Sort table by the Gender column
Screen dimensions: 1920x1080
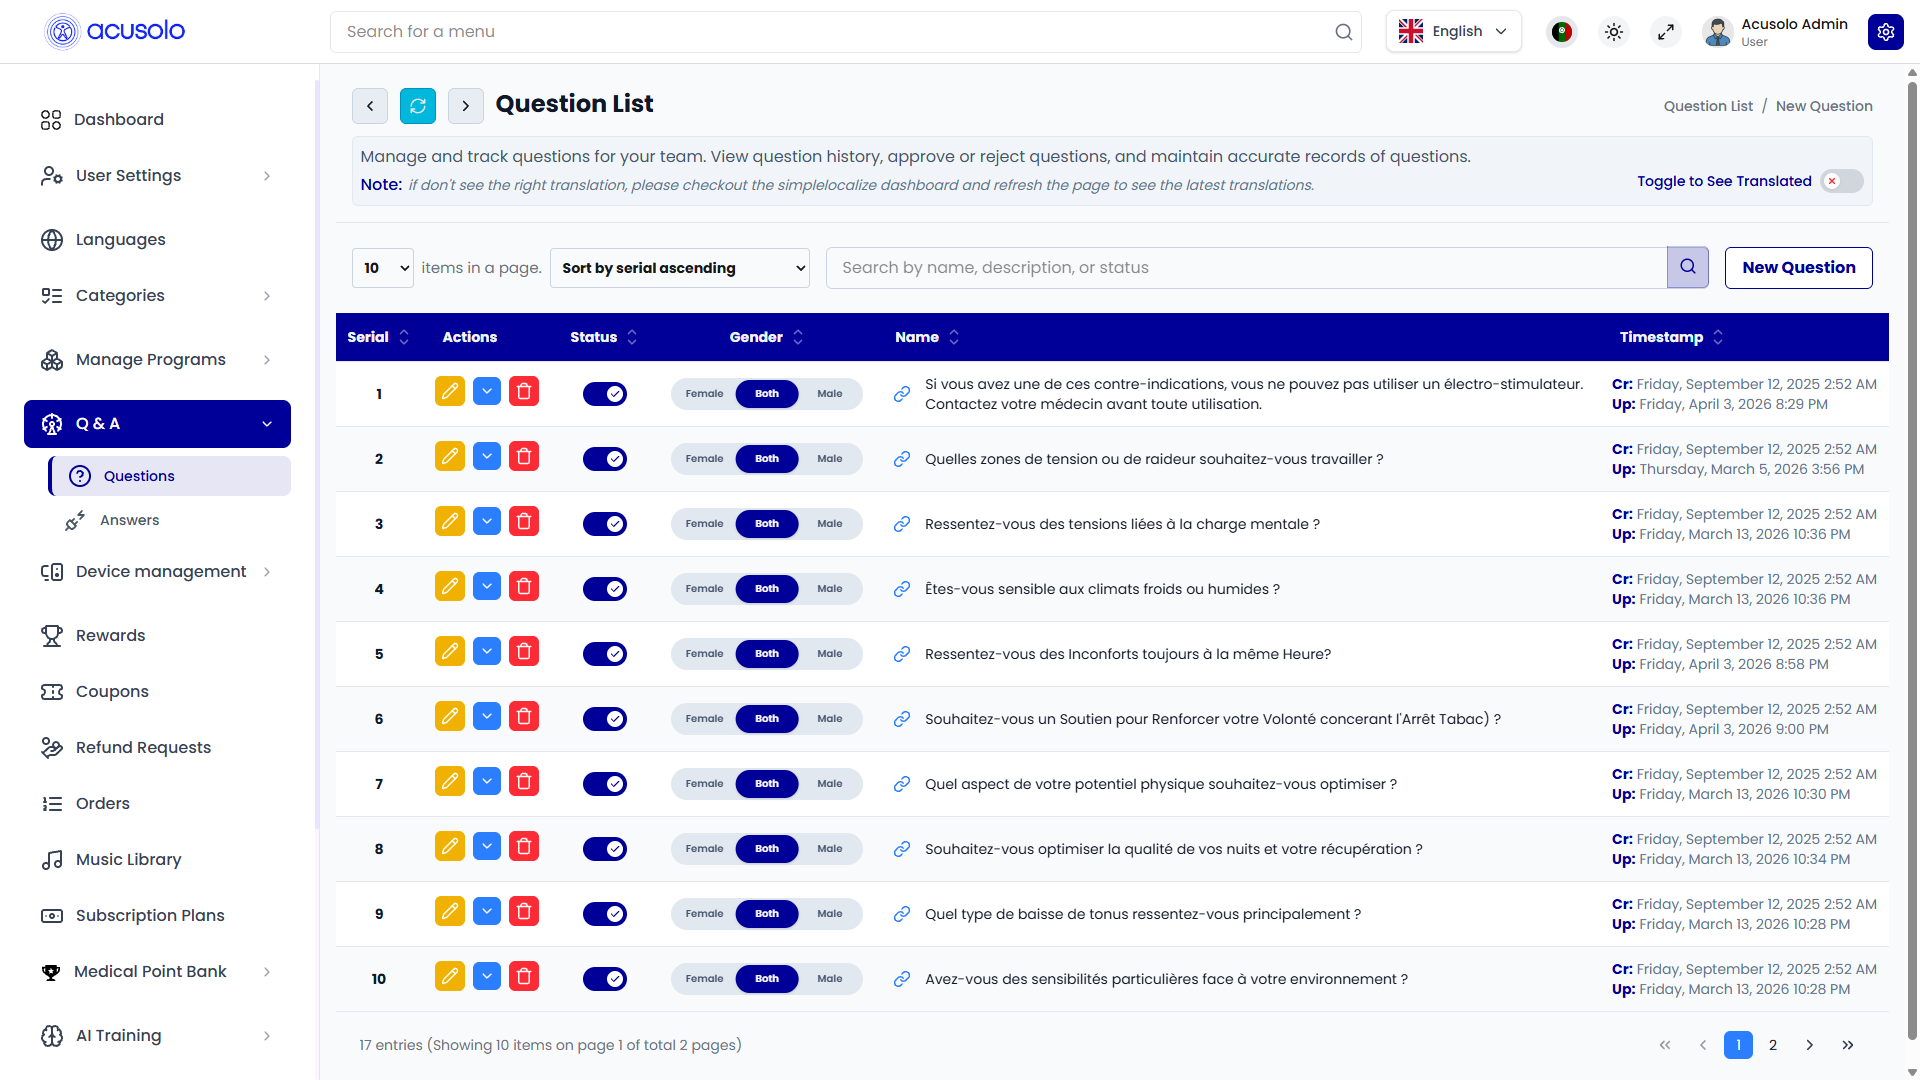click(x=798, y=337)
